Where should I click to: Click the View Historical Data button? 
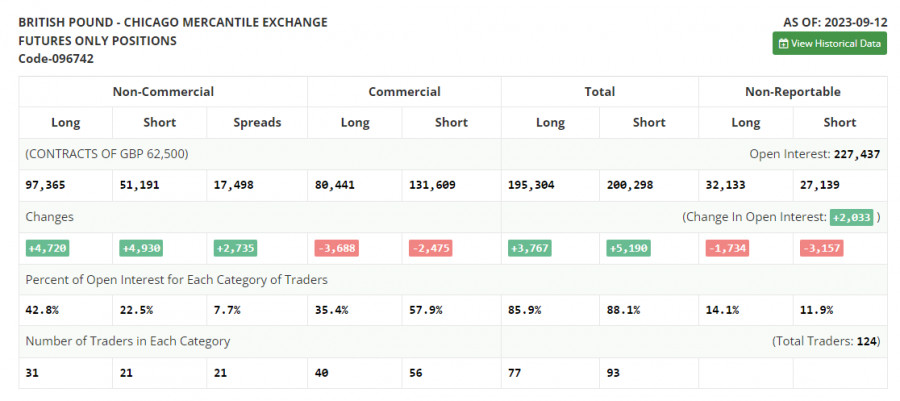point(829,43)
